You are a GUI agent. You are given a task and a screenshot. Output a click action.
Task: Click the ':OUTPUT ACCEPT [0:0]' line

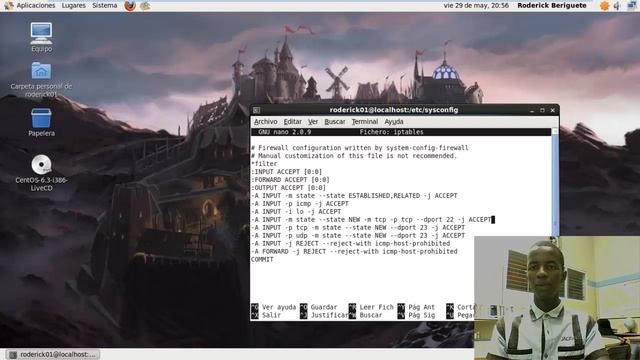click(x=289, y=188)
